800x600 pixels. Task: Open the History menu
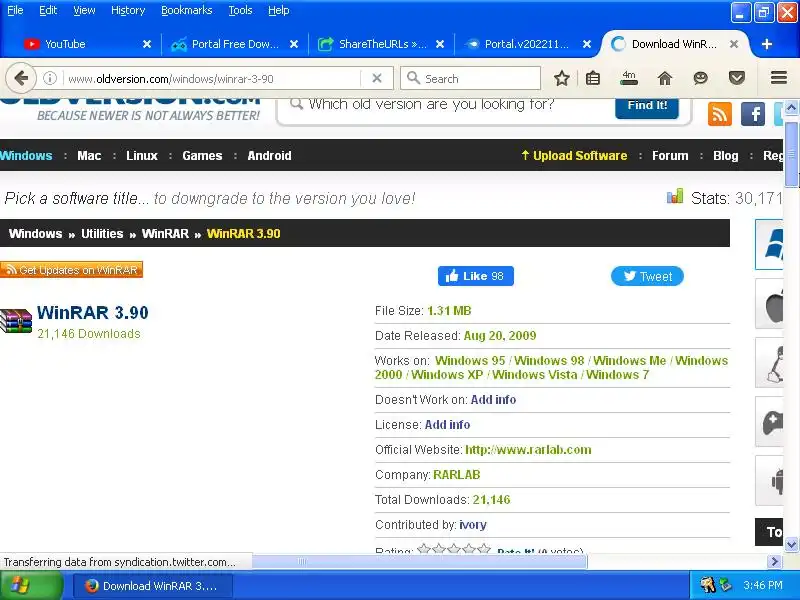(128, 10)
